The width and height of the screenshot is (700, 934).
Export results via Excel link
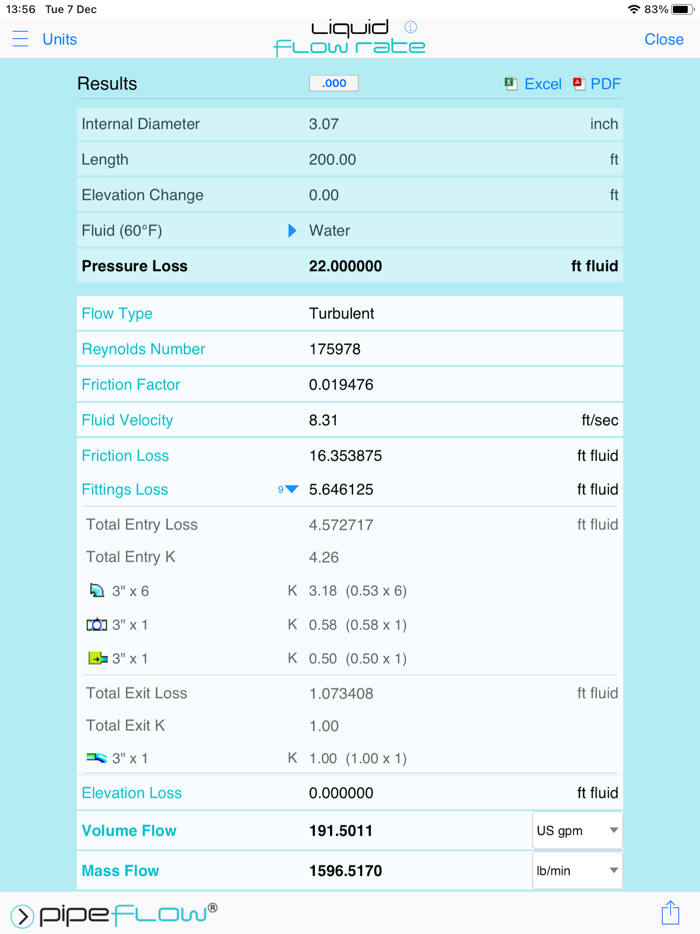(543, 84)
